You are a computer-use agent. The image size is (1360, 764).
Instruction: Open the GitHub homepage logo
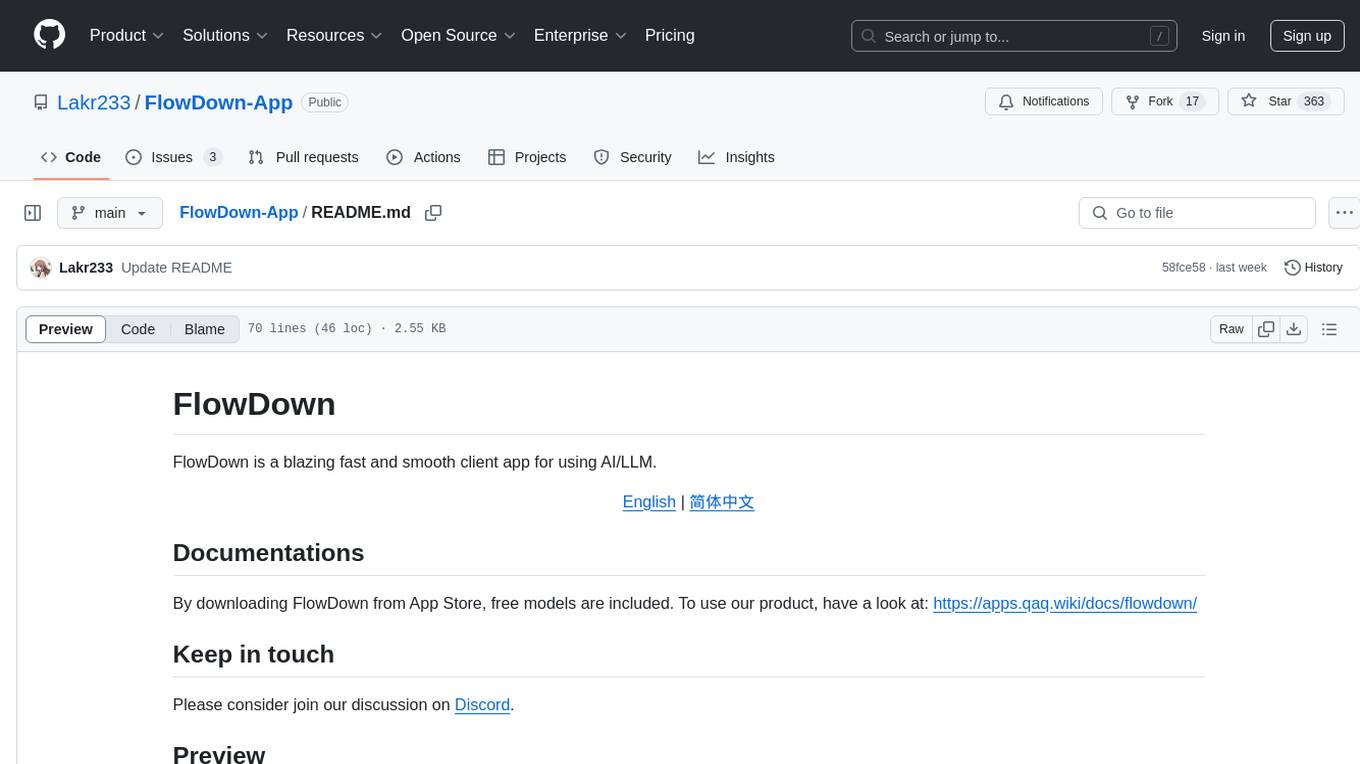[x=50, y=35]
